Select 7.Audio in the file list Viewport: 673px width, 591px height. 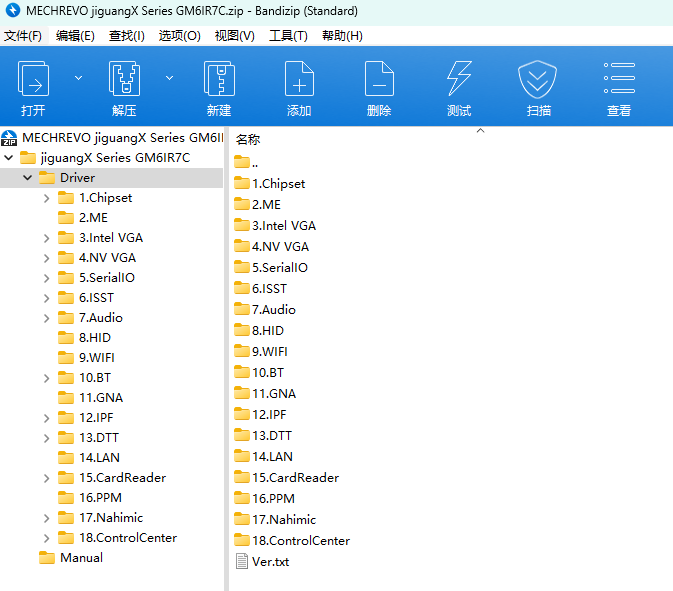point(265,310)
